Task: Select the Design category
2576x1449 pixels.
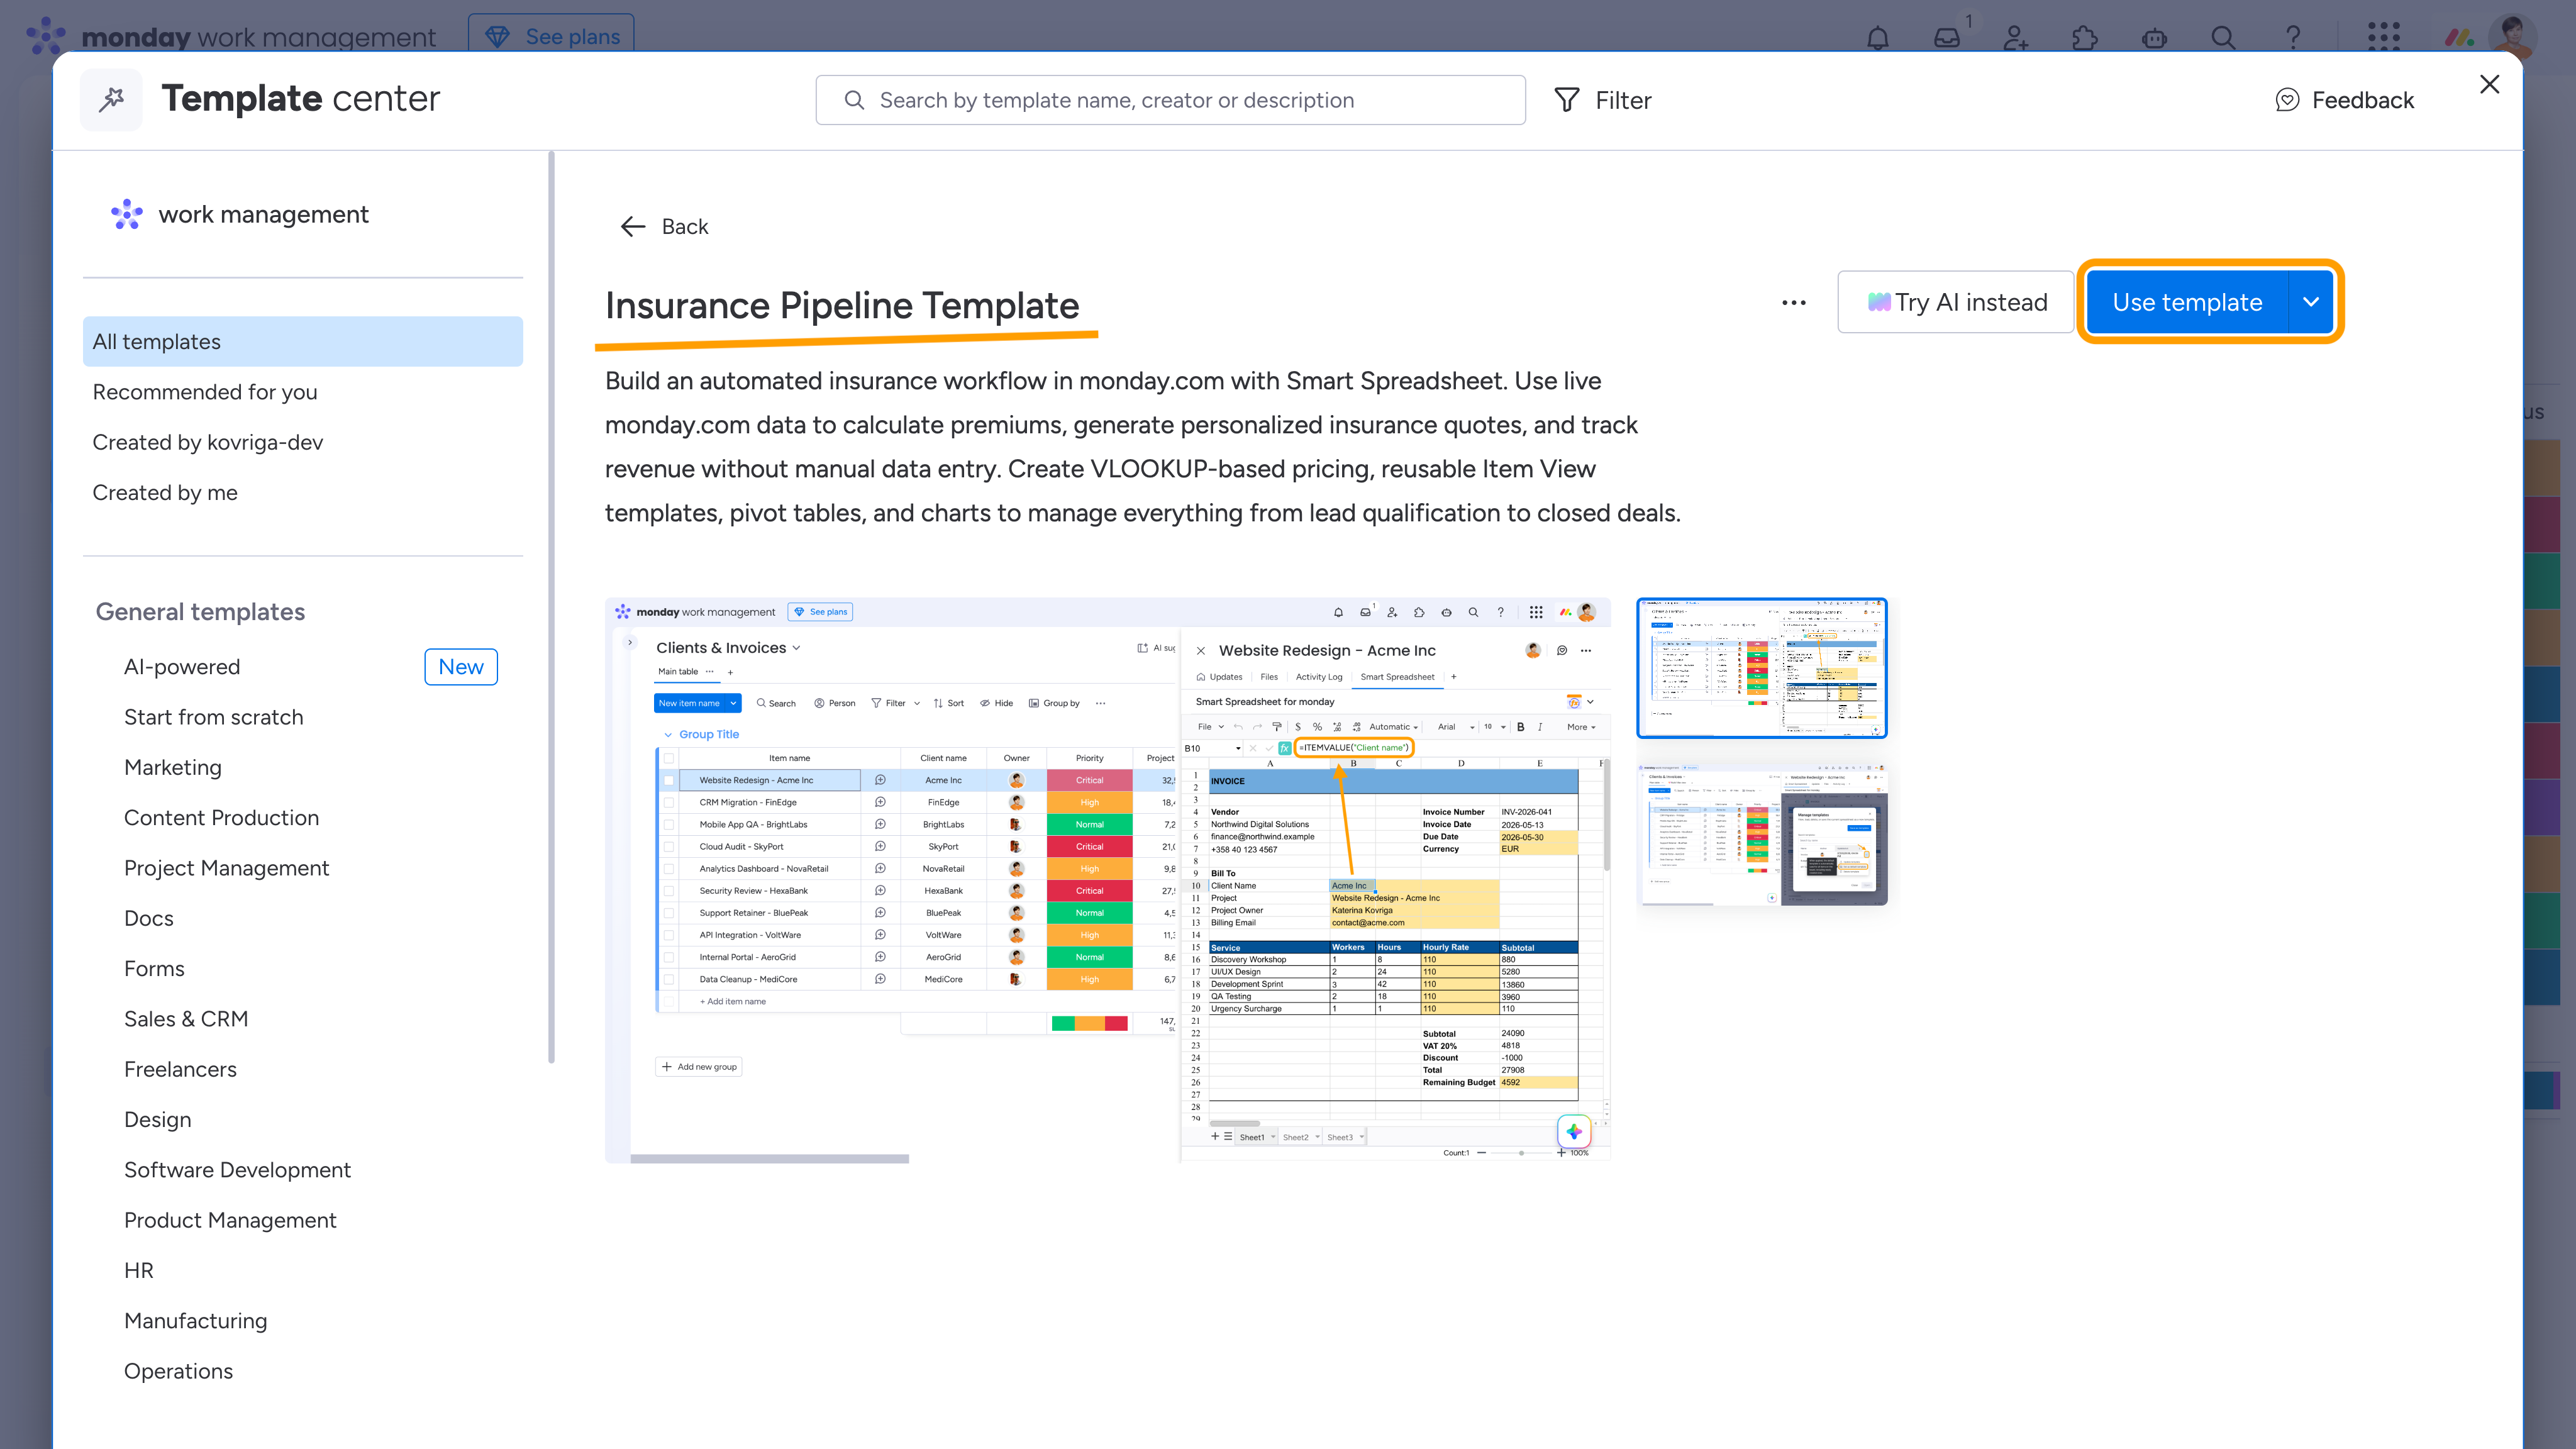Action: (x=157, y=1119)
